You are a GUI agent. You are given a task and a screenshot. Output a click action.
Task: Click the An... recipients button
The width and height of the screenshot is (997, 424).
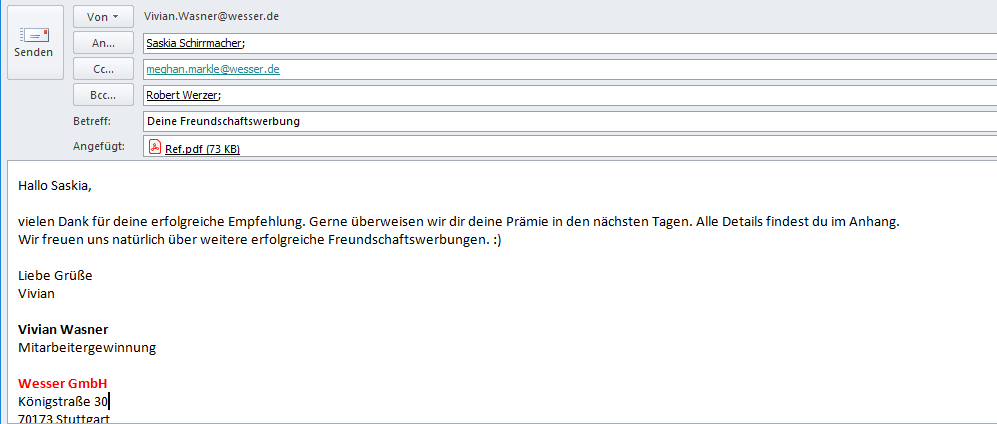click(103, 43)
